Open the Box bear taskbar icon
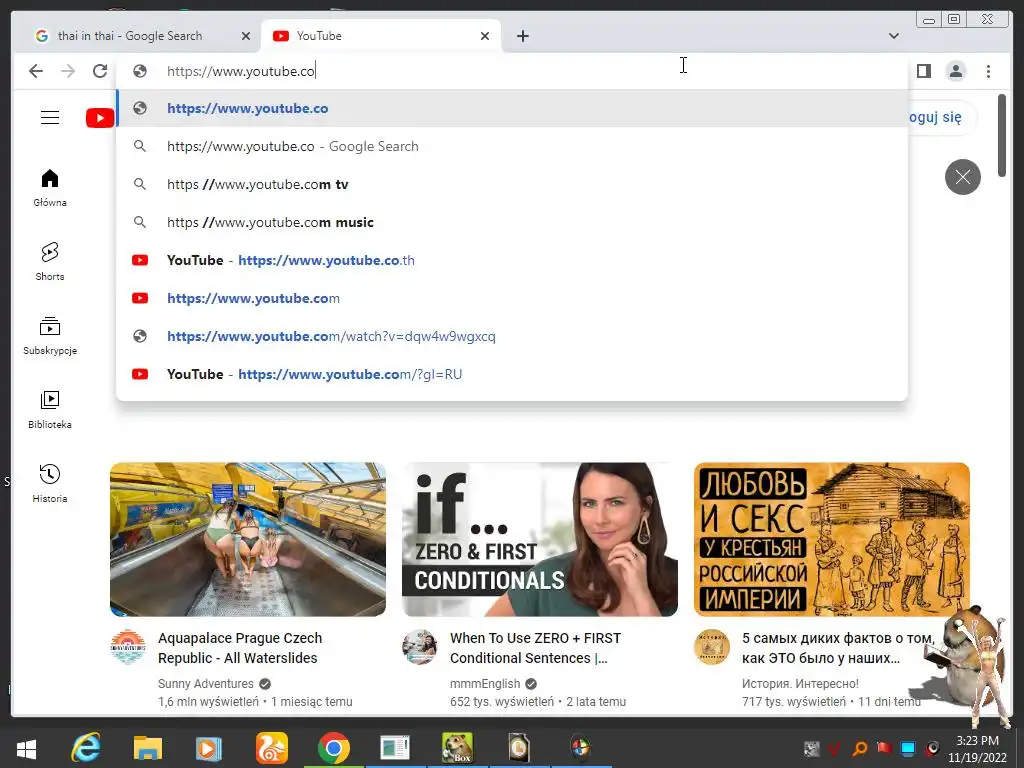The width and height of the screenshot is (1024, 768). [x=457, y=748]
